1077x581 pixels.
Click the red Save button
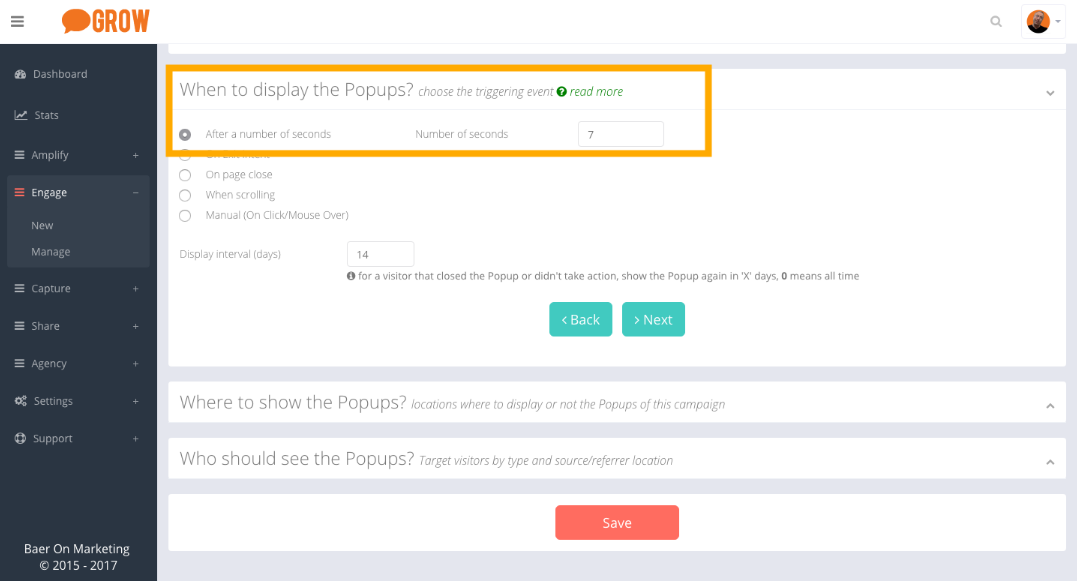coord(617,523)
